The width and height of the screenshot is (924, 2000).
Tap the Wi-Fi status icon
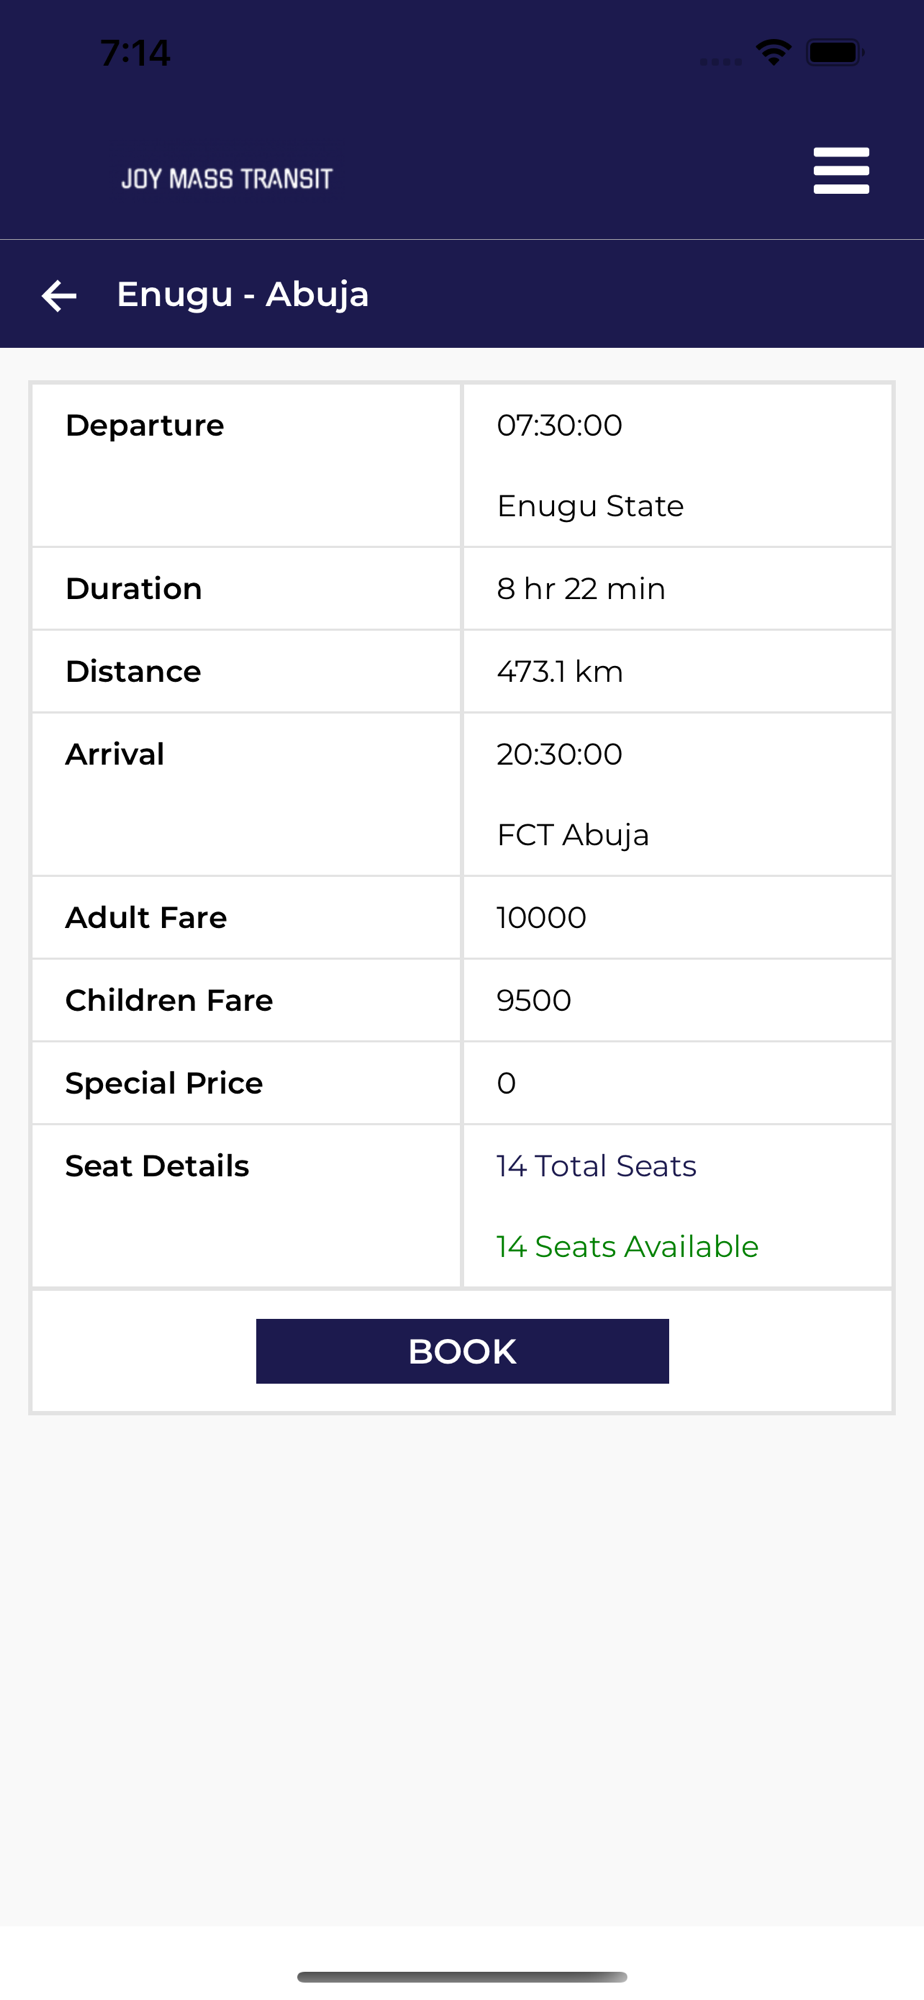click(x=773, y=52)
